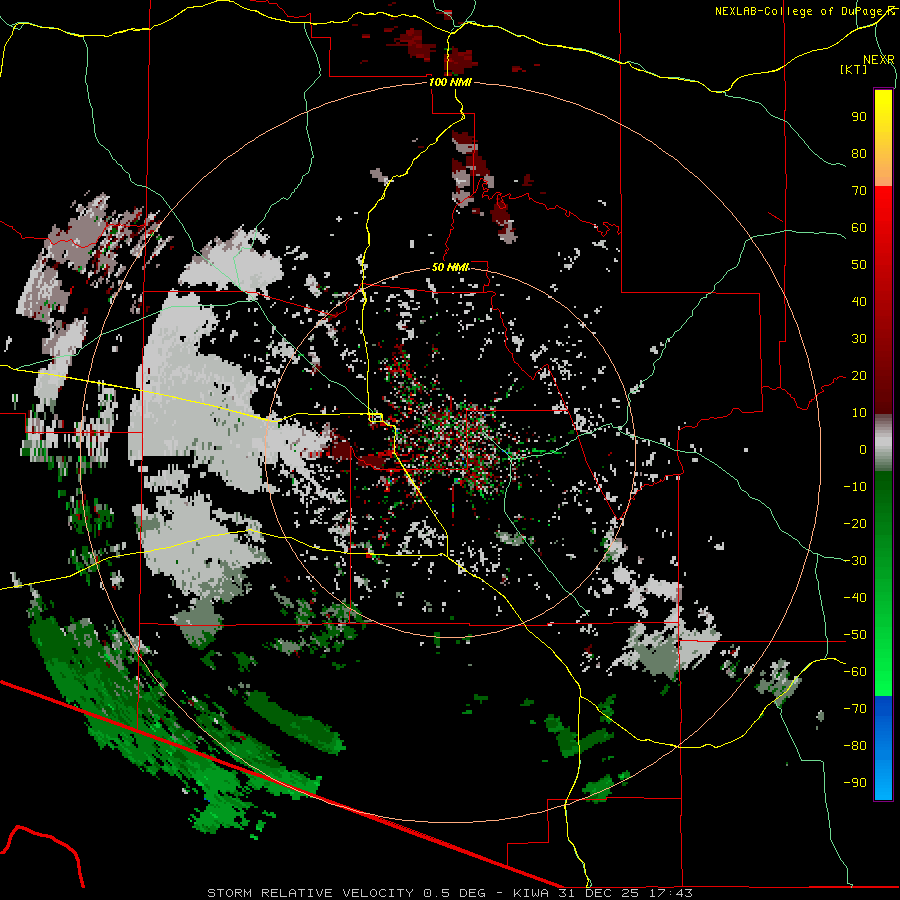This screenshot has height=900, width=900.
Task: Click the -20 value on the color scale
Action: pyautogui.click(x=855, y=524)
